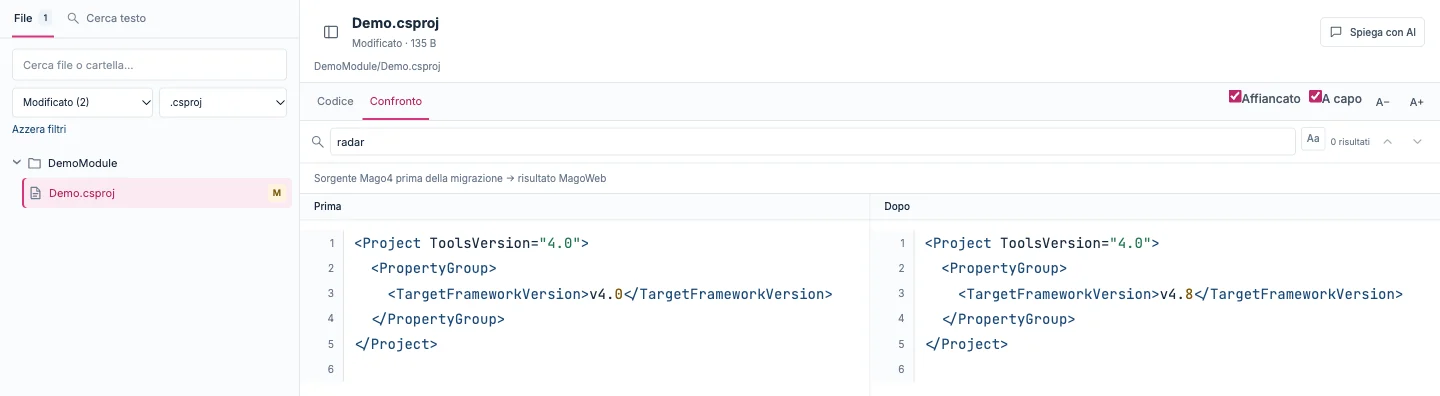Go to previous search result arrow

coord(1387,142)
